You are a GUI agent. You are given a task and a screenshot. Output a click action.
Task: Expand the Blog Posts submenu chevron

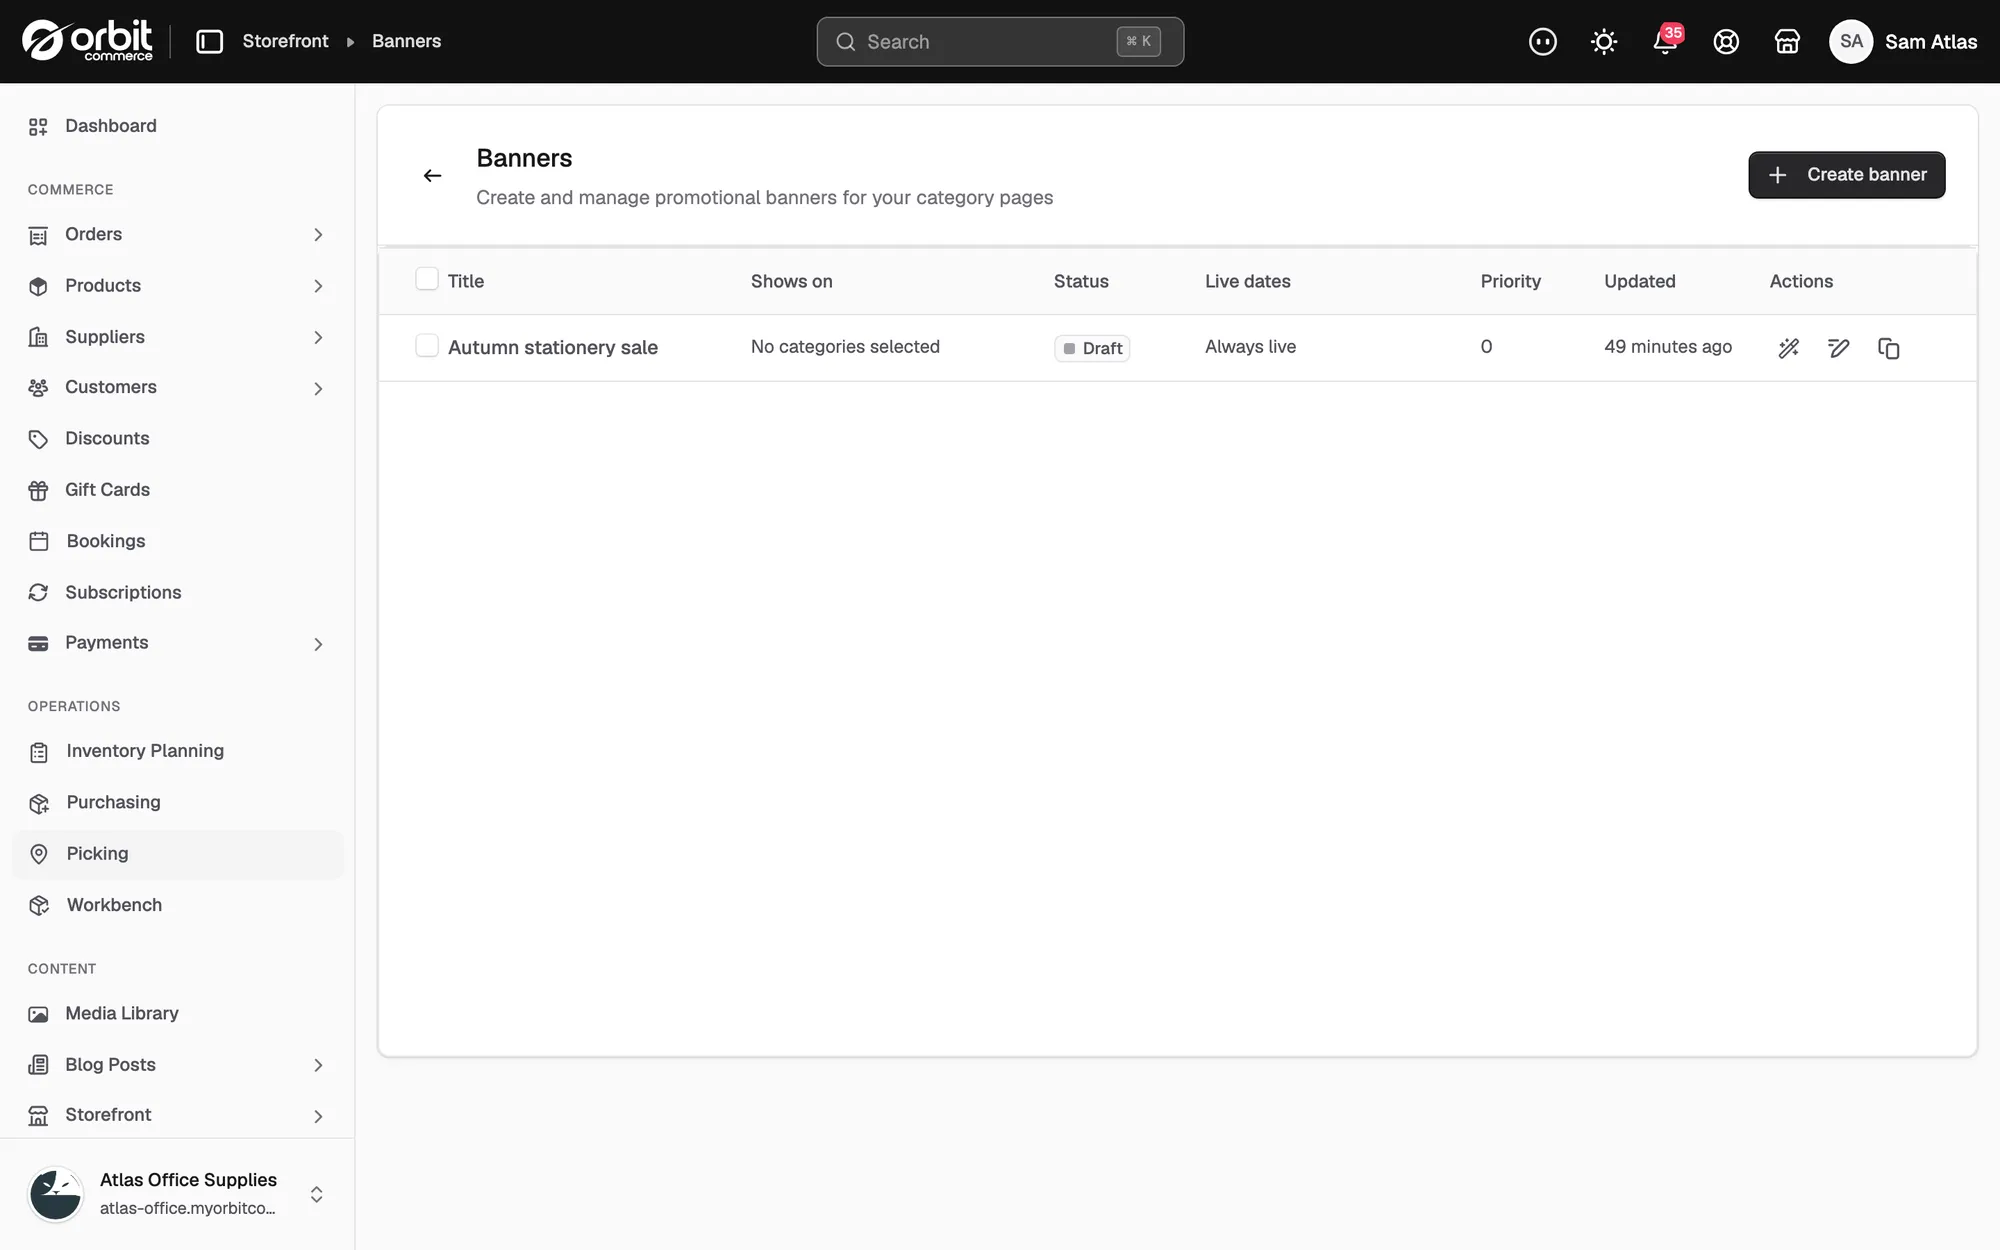point(318,1066)
